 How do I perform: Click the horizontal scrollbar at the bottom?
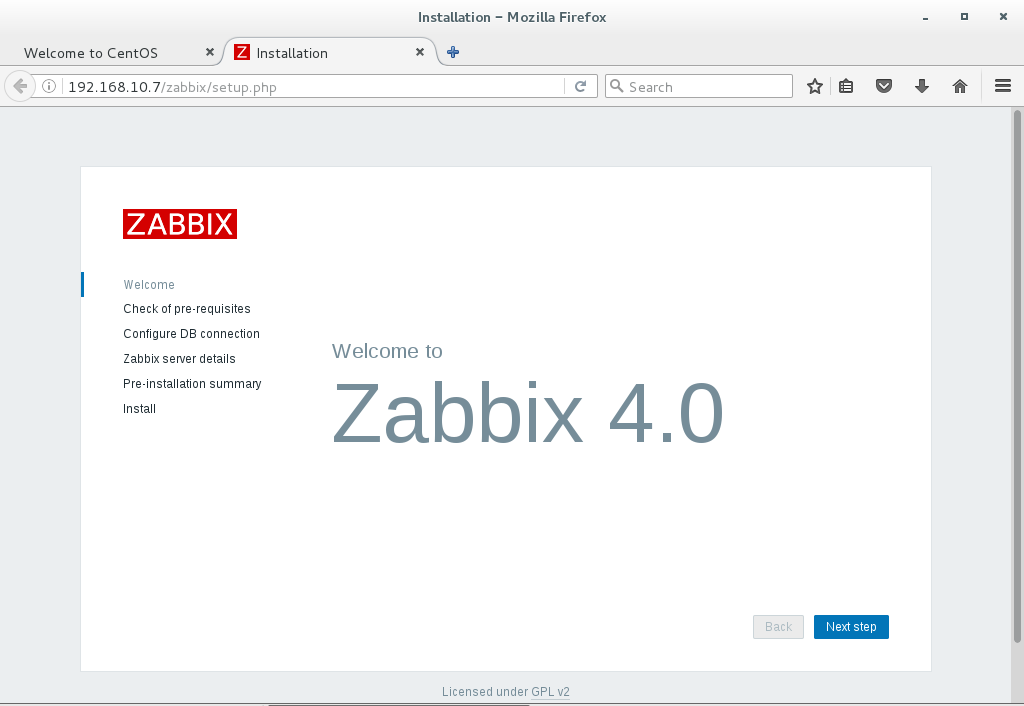click(x=400, y=703)
